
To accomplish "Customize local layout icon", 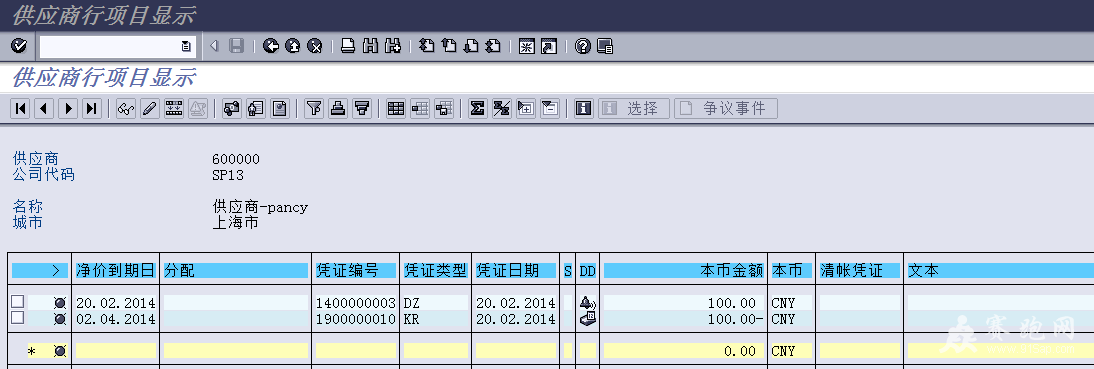I will [x=605, y=46].
